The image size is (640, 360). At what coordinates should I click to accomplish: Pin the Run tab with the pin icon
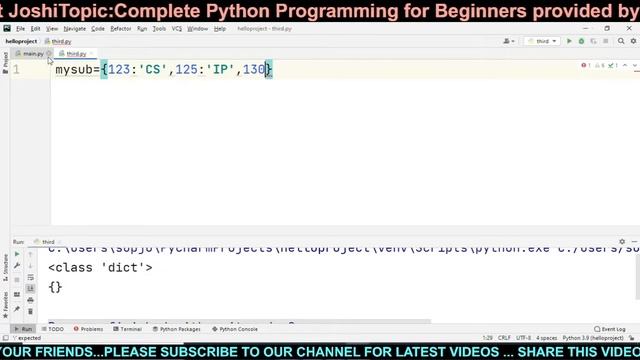coord(17,309)
